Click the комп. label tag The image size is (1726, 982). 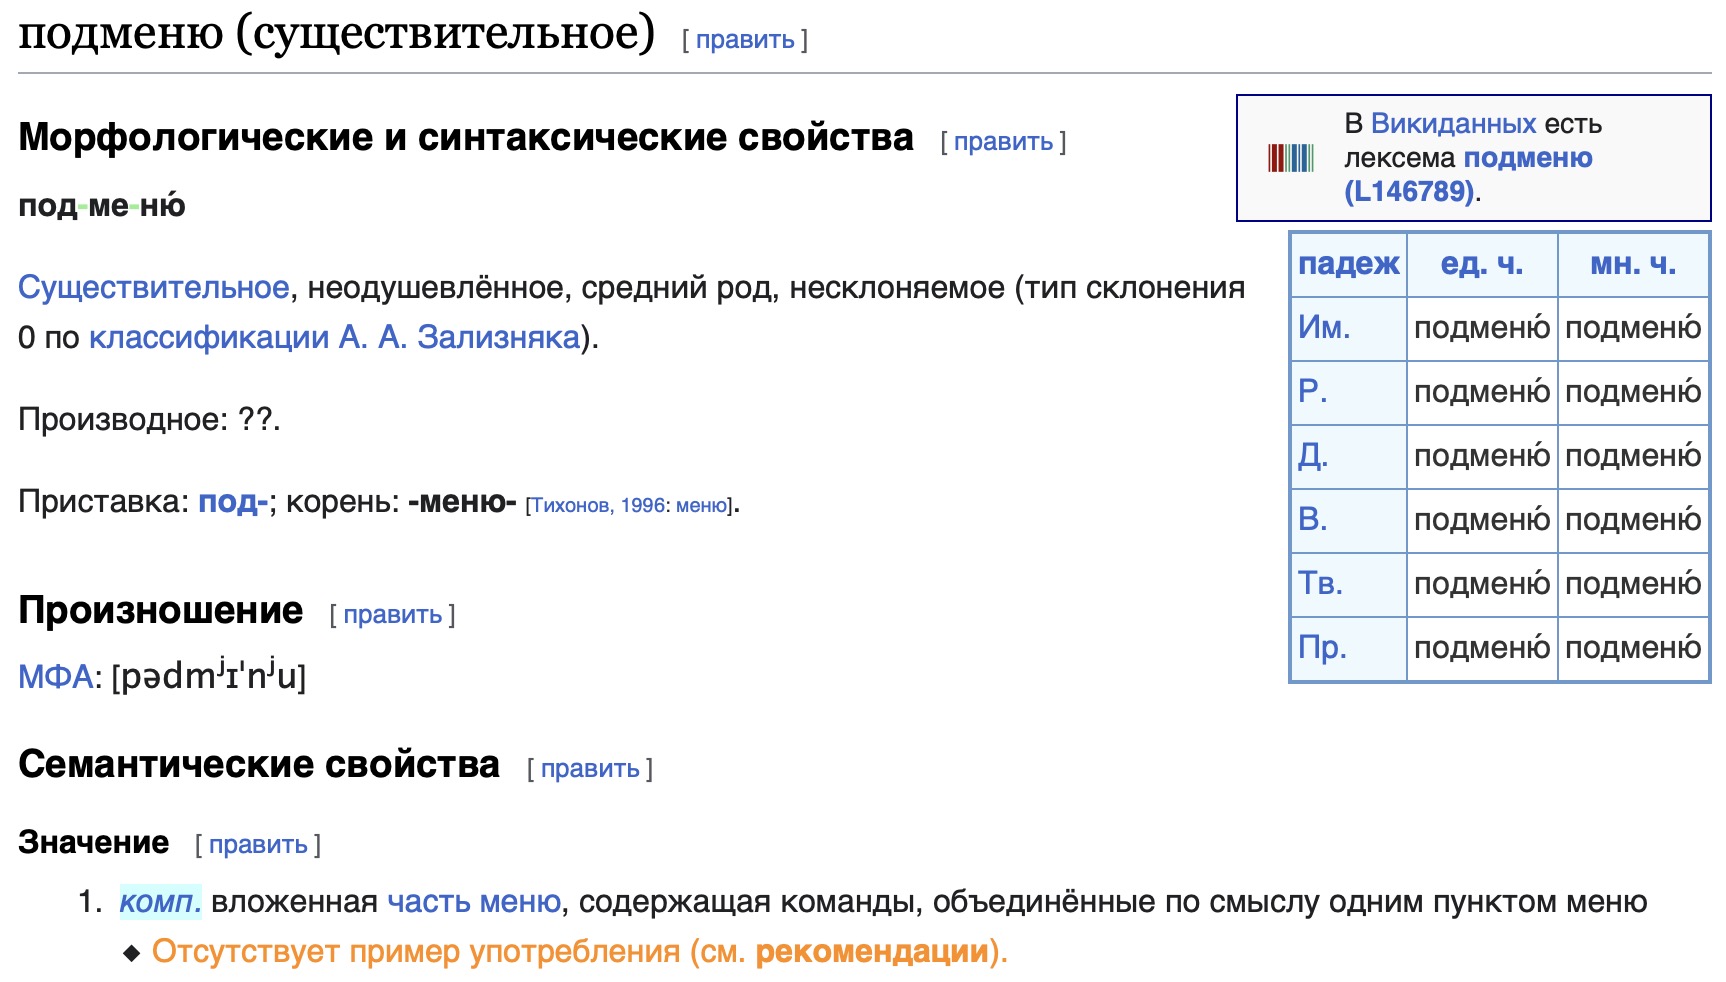tap(160, 902)
